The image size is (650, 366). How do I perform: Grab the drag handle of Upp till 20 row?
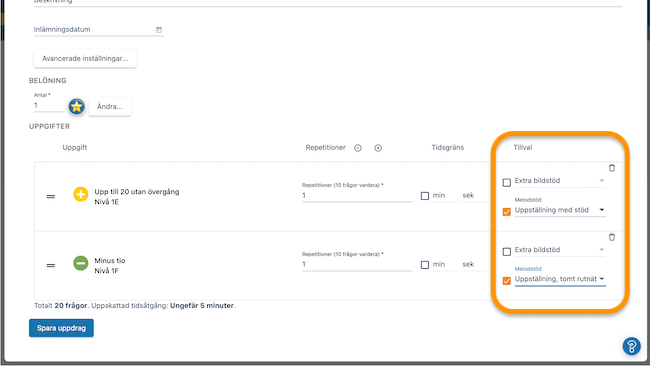point(51,196)
